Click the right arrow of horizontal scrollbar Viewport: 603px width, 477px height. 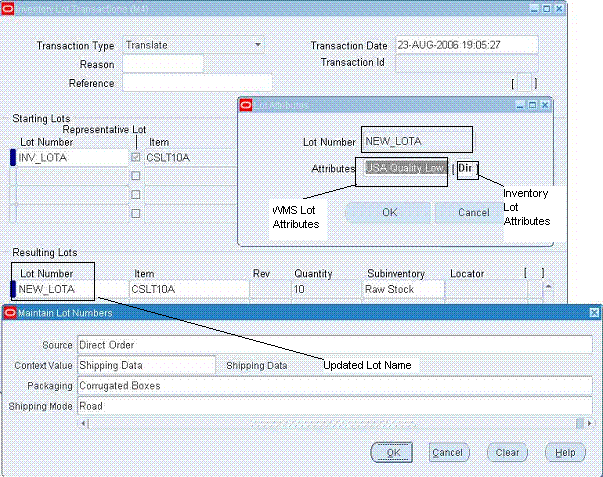coord(589,424)
